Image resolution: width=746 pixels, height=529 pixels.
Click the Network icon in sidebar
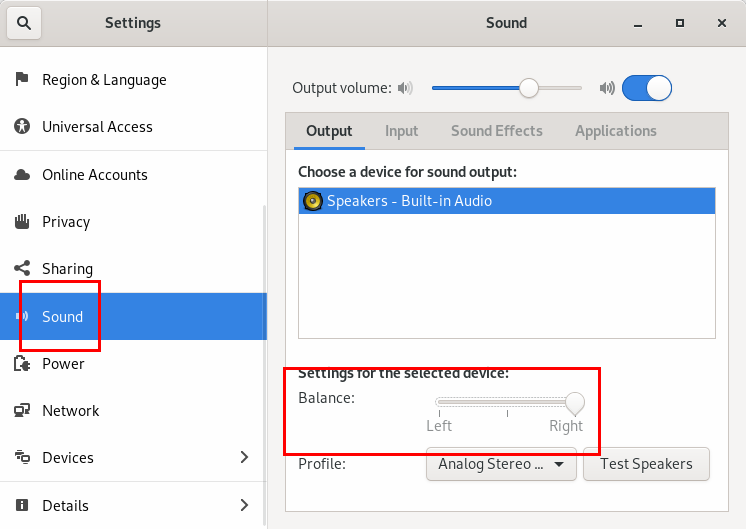[22, 411]
